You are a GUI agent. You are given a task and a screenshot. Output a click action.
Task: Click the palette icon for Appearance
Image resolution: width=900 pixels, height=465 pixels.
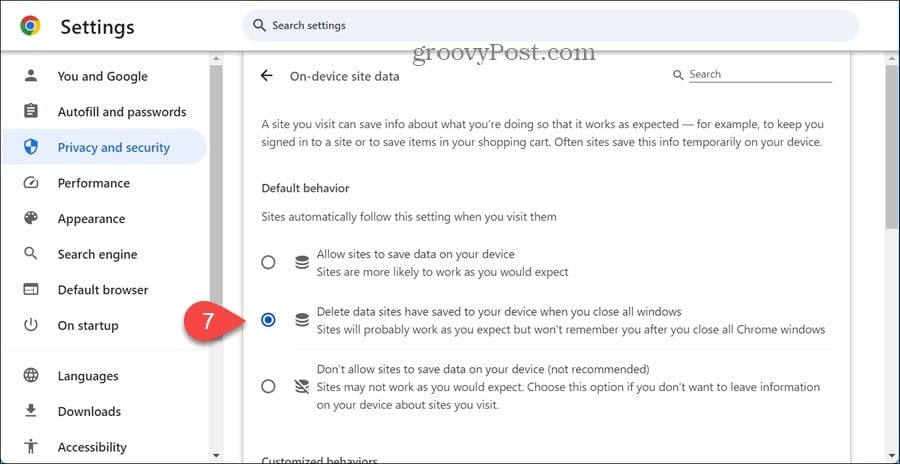point(30,218)
